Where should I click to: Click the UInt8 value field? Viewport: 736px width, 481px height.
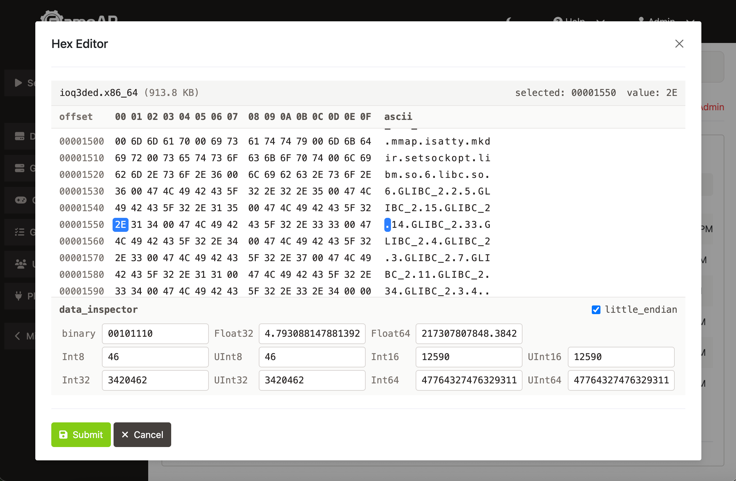[312, 357]
